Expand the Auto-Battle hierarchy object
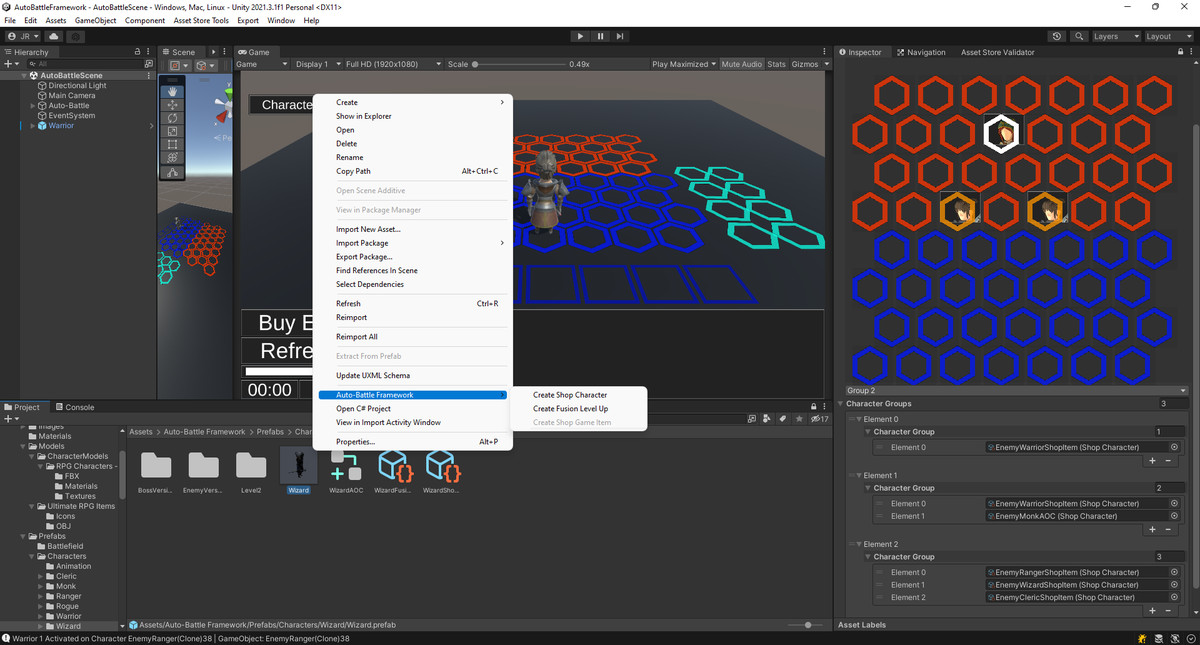1200x645 pixels. point(33,105)
